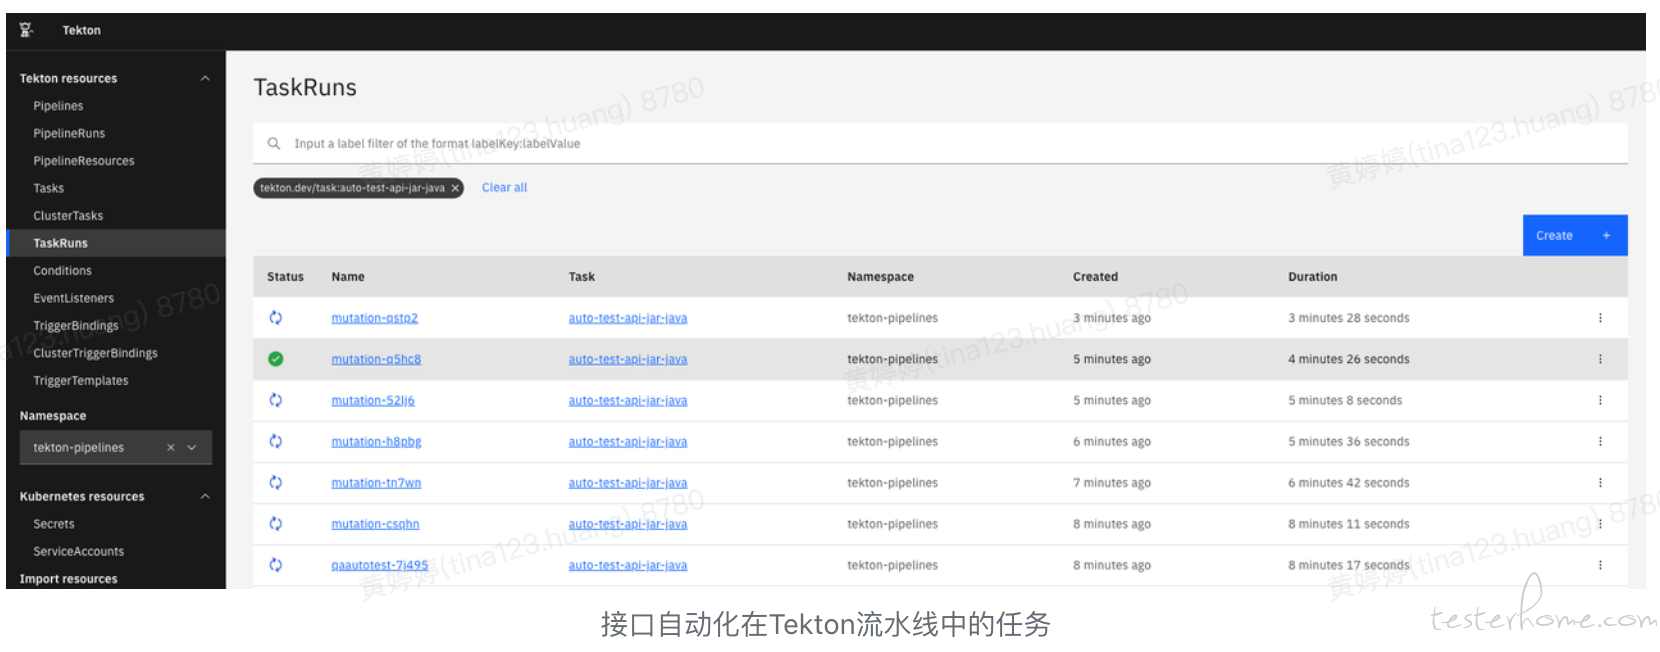Open TriggerBindings in the sidebar
Screen dimensions: 1660x652
tap(76, 326)
